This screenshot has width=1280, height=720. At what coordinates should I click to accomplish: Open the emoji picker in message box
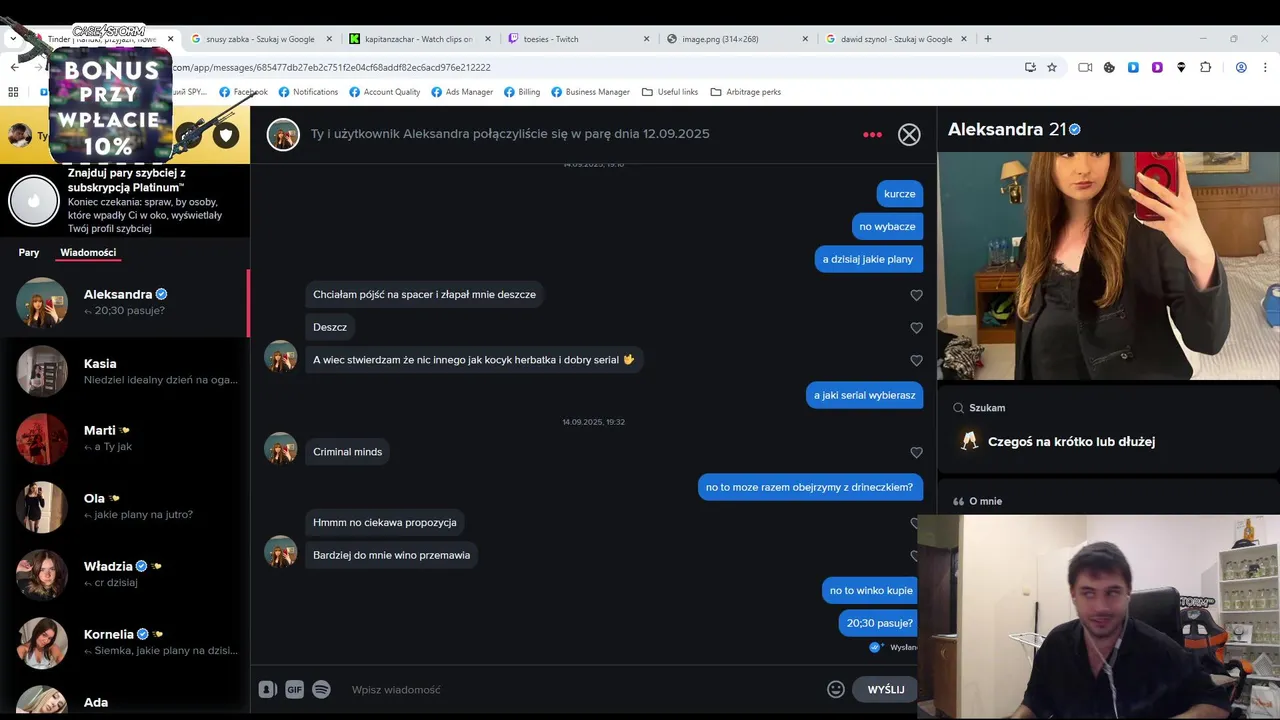click(836, 689)
